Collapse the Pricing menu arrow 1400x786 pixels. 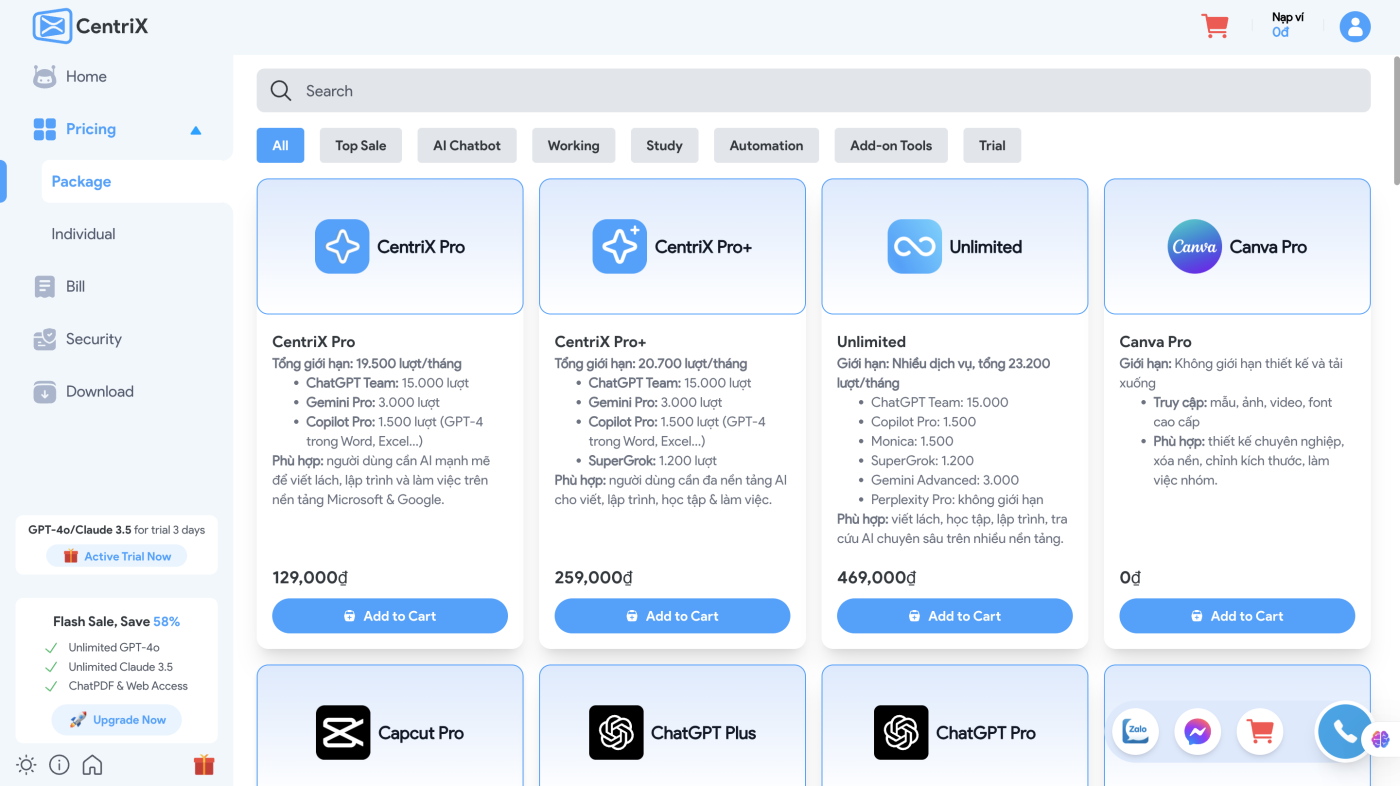[x=196, y=130]
